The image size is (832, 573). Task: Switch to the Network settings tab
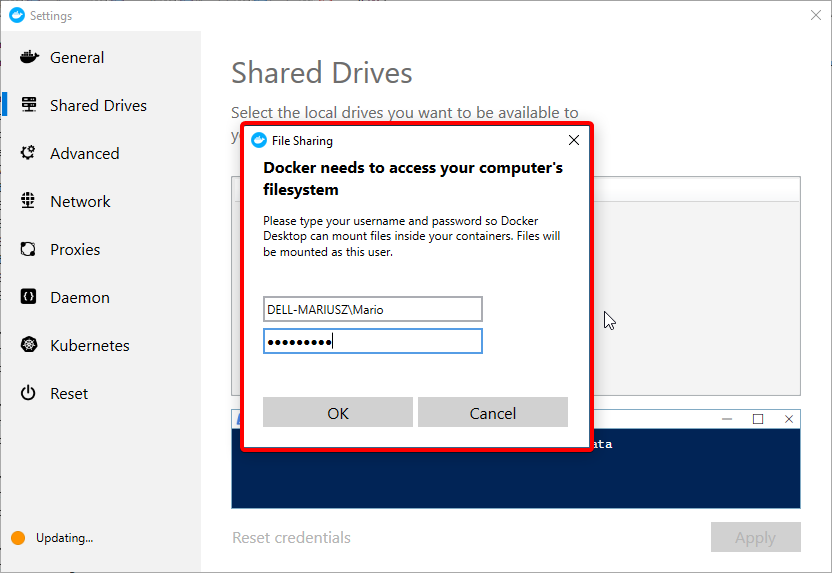80,202
